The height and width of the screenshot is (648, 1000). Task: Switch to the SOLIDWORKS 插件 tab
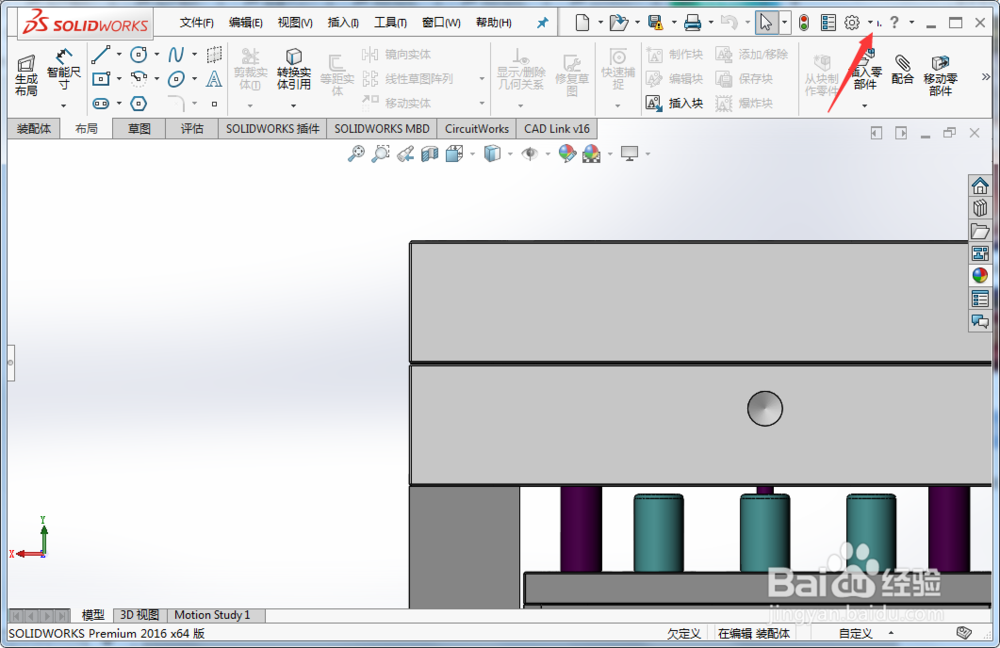pos(272,129)
